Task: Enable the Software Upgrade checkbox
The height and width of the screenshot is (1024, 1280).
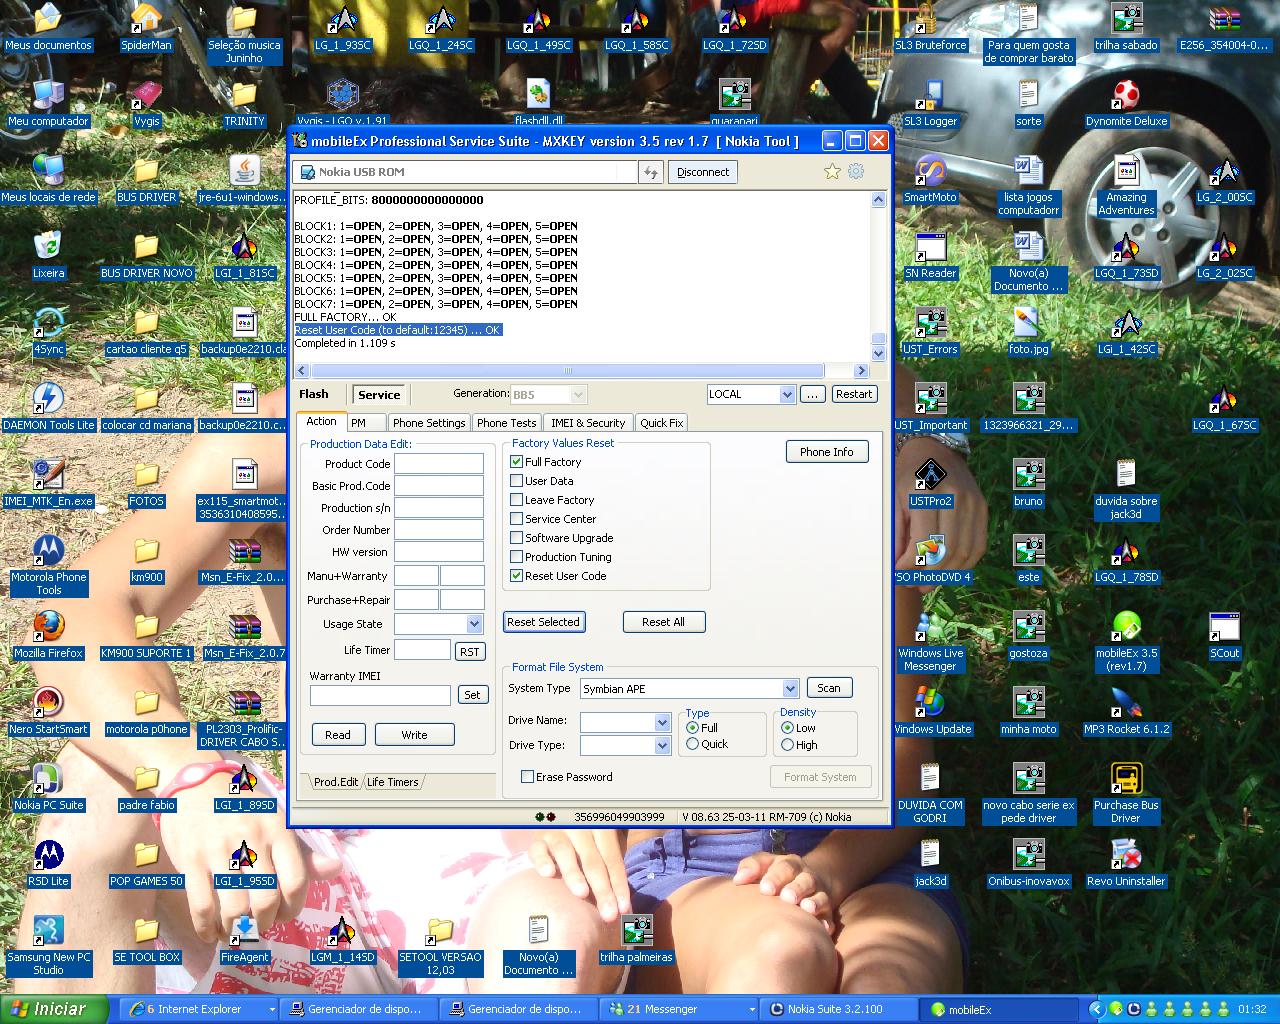Action: pos(517,538)
